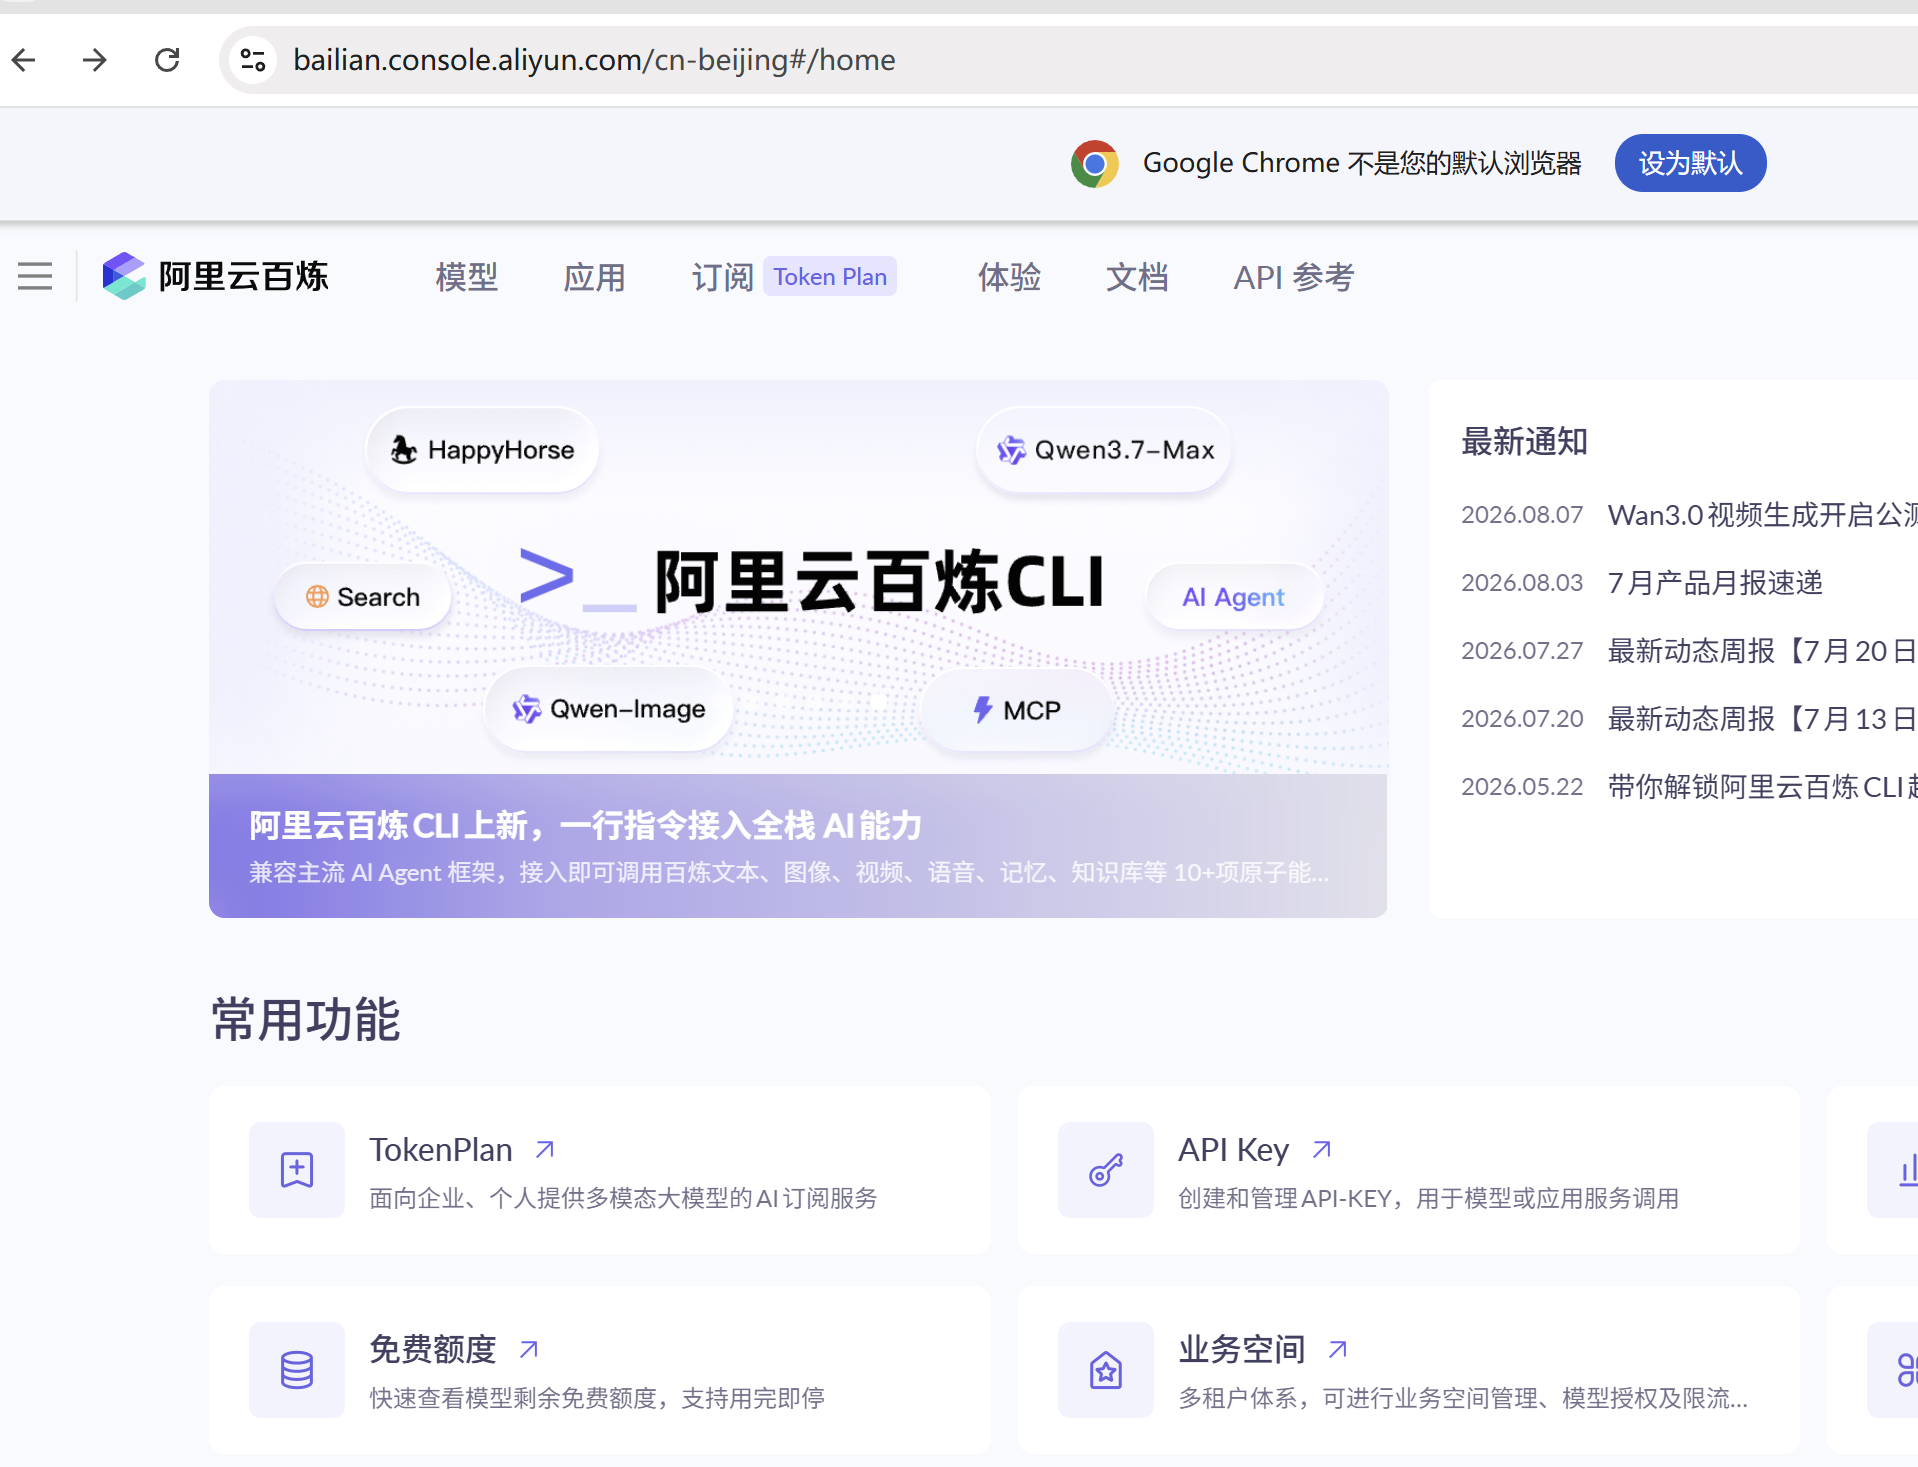Go back to the previous page
The height and width of the screenshot is (1467, 1918).
tap(24, 60)
